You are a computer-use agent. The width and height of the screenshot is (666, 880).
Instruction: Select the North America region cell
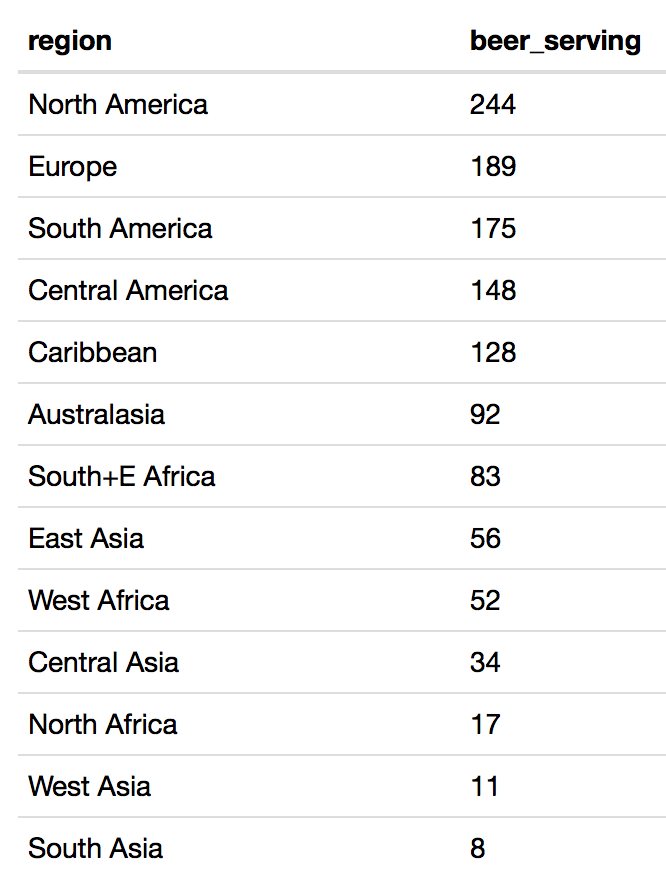pos(118,104)
